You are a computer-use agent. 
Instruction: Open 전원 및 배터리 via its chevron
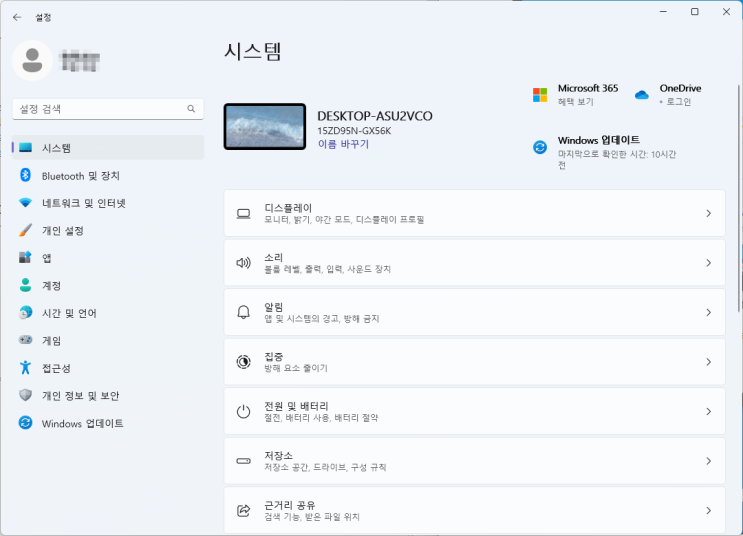point(709,411)
